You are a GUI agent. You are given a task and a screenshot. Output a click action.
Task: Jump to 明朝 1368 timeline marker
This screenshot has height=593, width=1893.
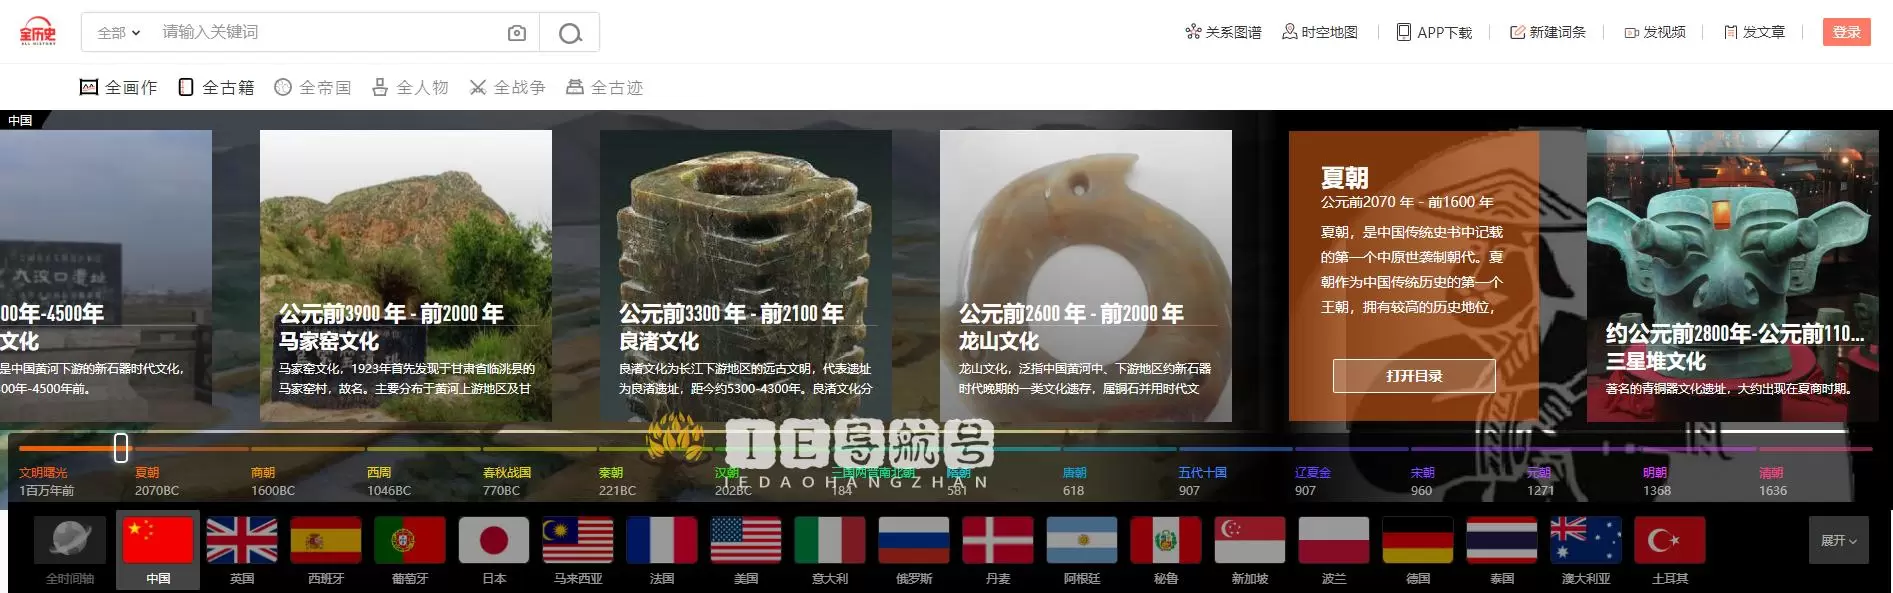(x=1656, y=481)
